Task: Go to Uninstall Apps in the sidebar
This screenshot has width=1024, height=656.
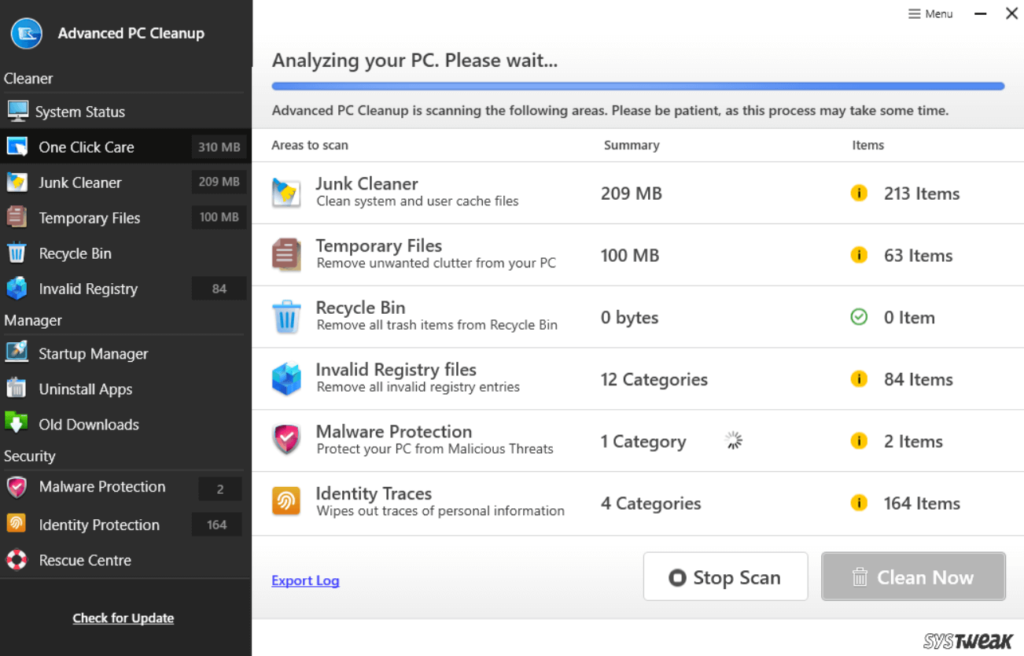Action: 125,389
